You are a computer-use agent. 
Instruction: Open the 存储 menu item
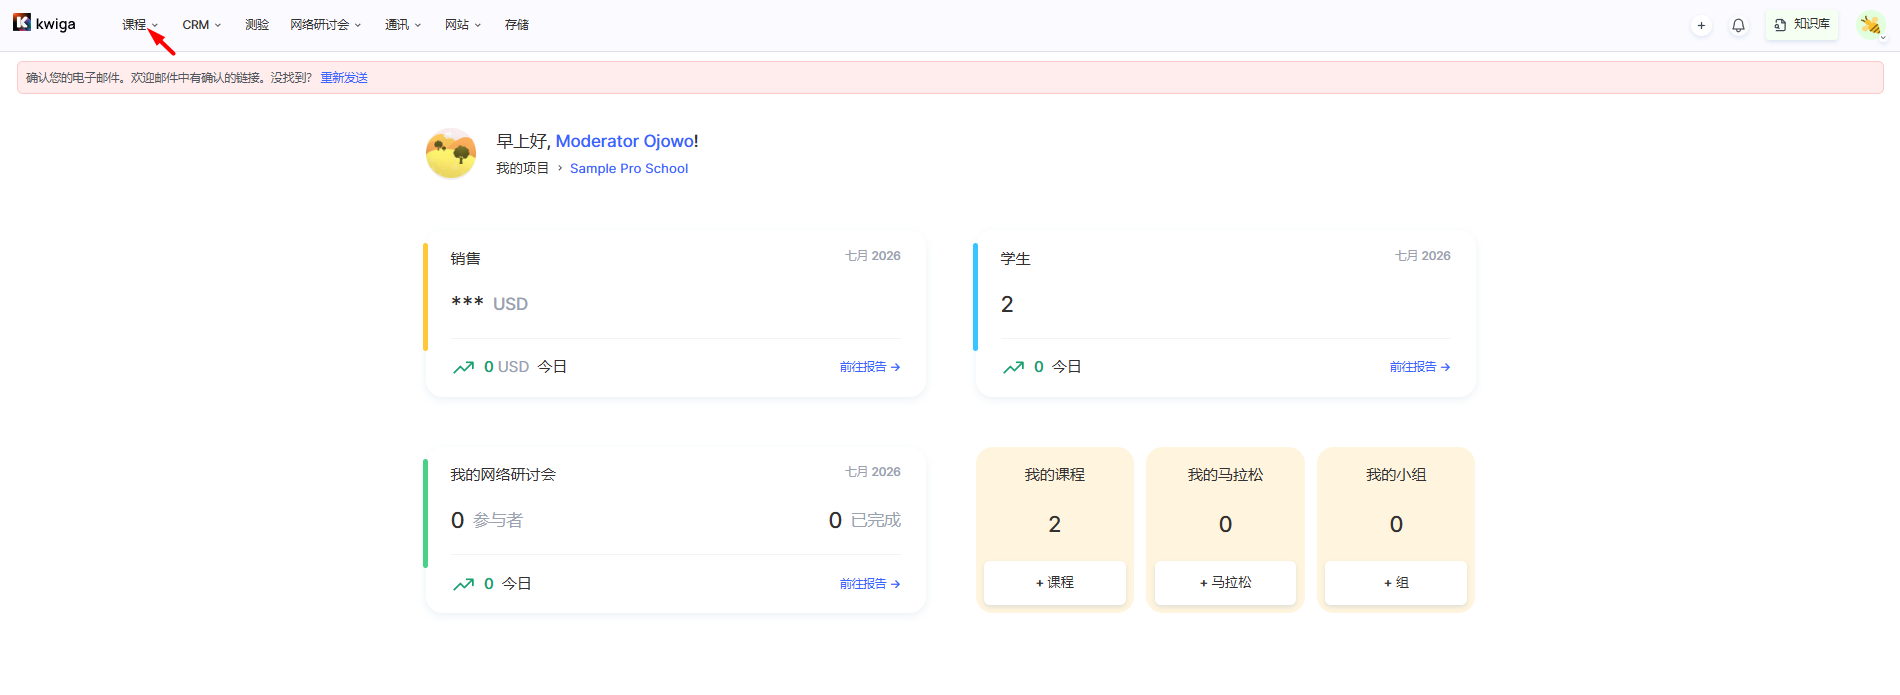click(517, 25)
